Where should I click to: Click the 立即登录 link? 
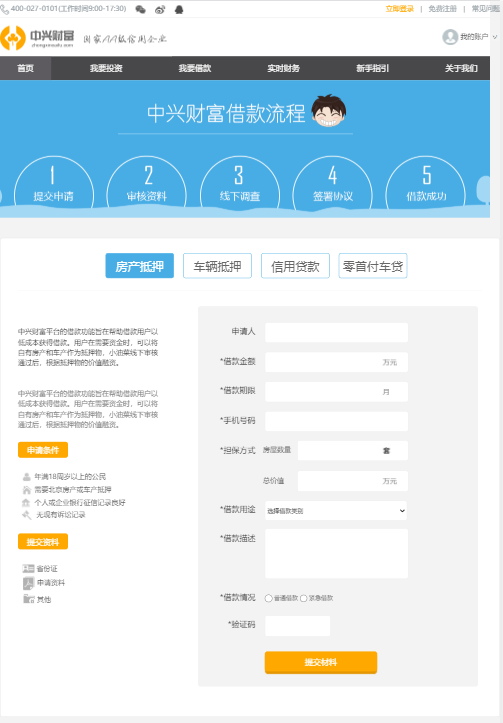click(400, 9)
